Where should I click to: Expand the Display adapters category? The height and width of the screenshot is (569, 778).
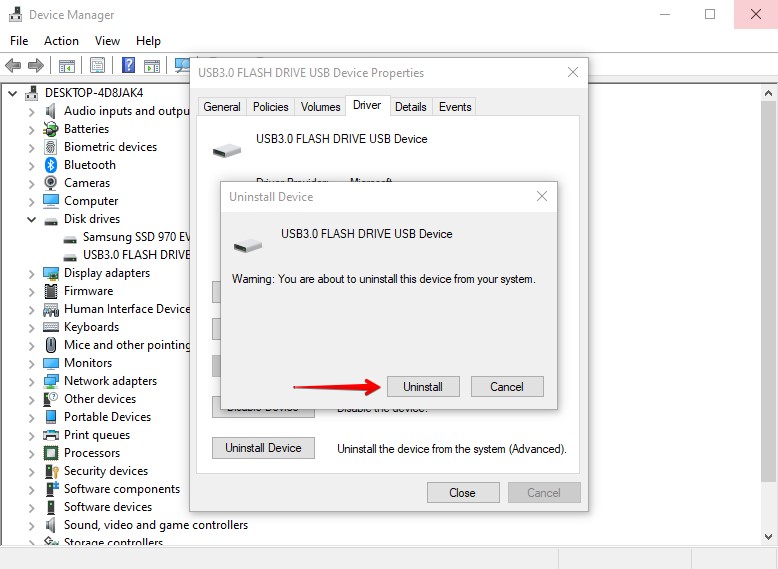point(31,273)
